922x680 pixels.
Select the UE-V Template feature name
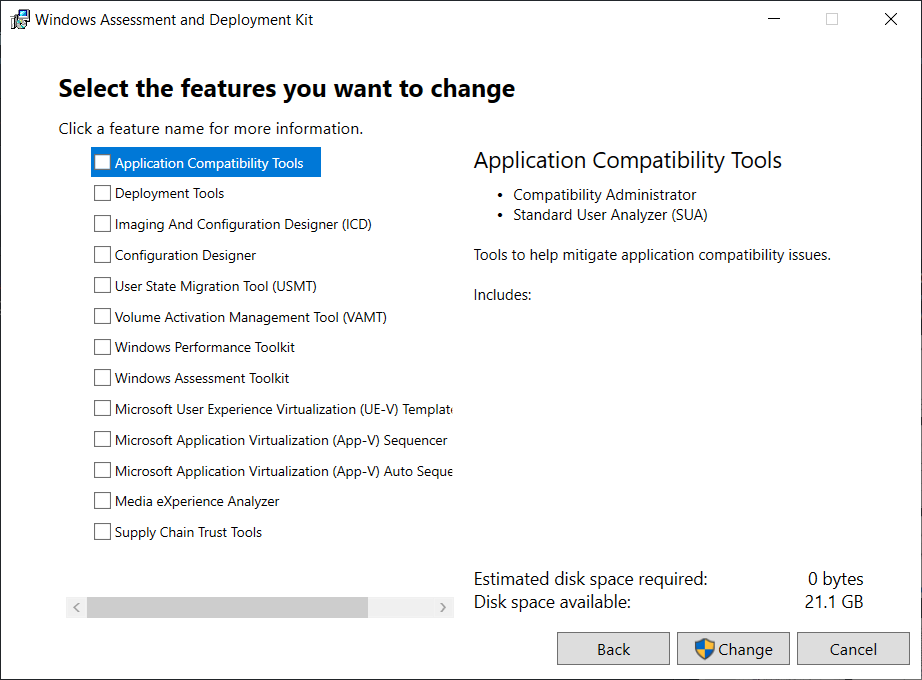click(x=283, y=409)
